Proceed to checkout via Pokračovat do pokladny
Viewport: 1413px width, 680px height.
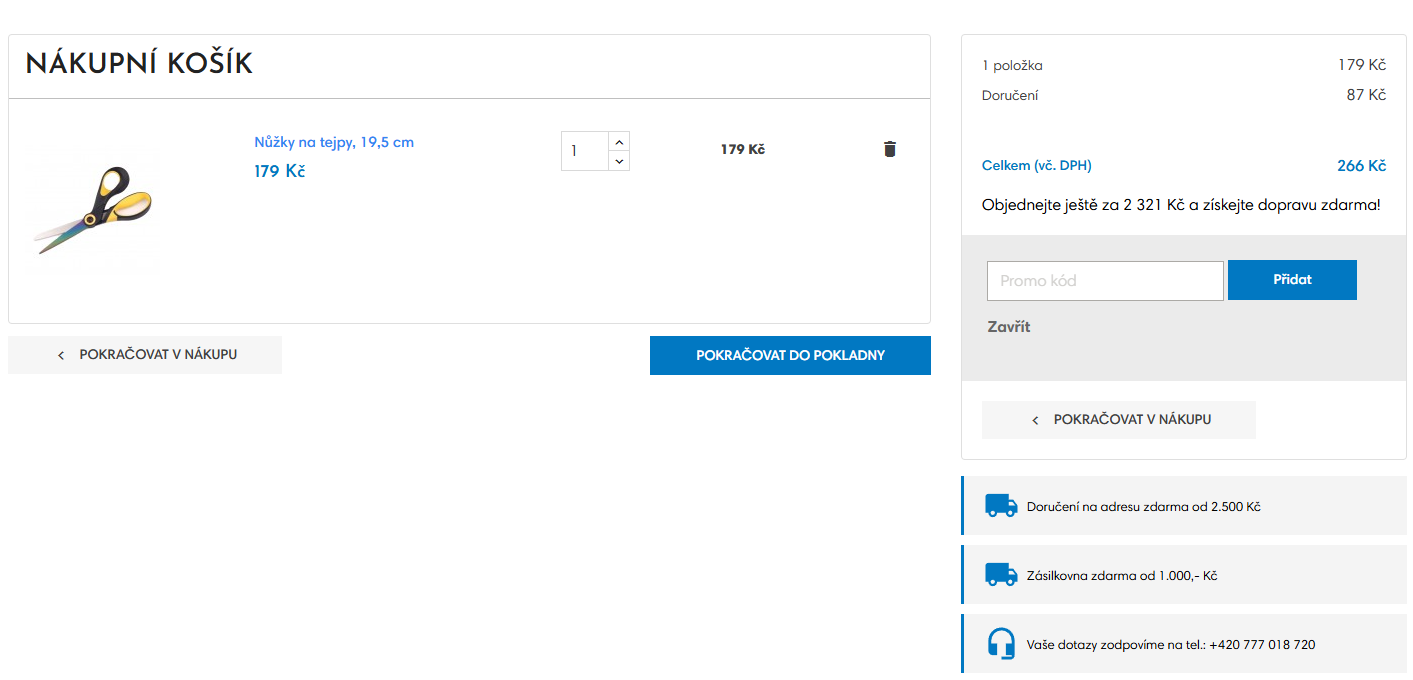[789, 354]
